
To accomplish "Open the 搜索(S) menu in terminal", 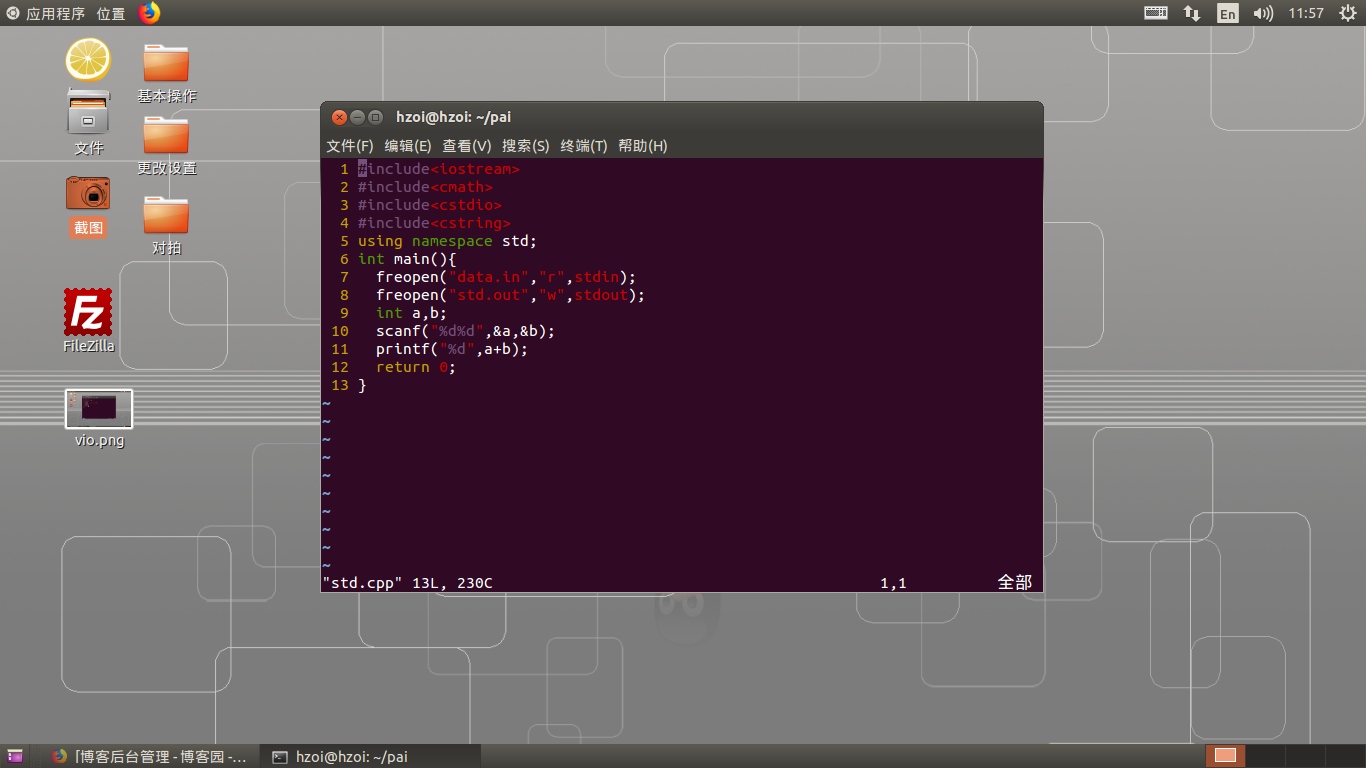I will 526,146.
